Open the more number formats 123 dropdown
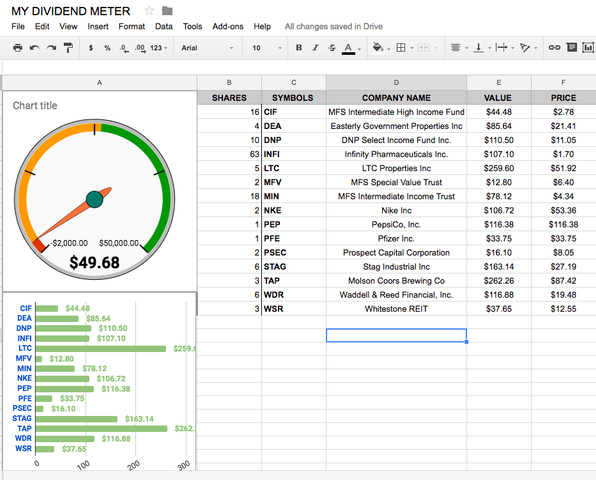 click(x=159, y=48)
